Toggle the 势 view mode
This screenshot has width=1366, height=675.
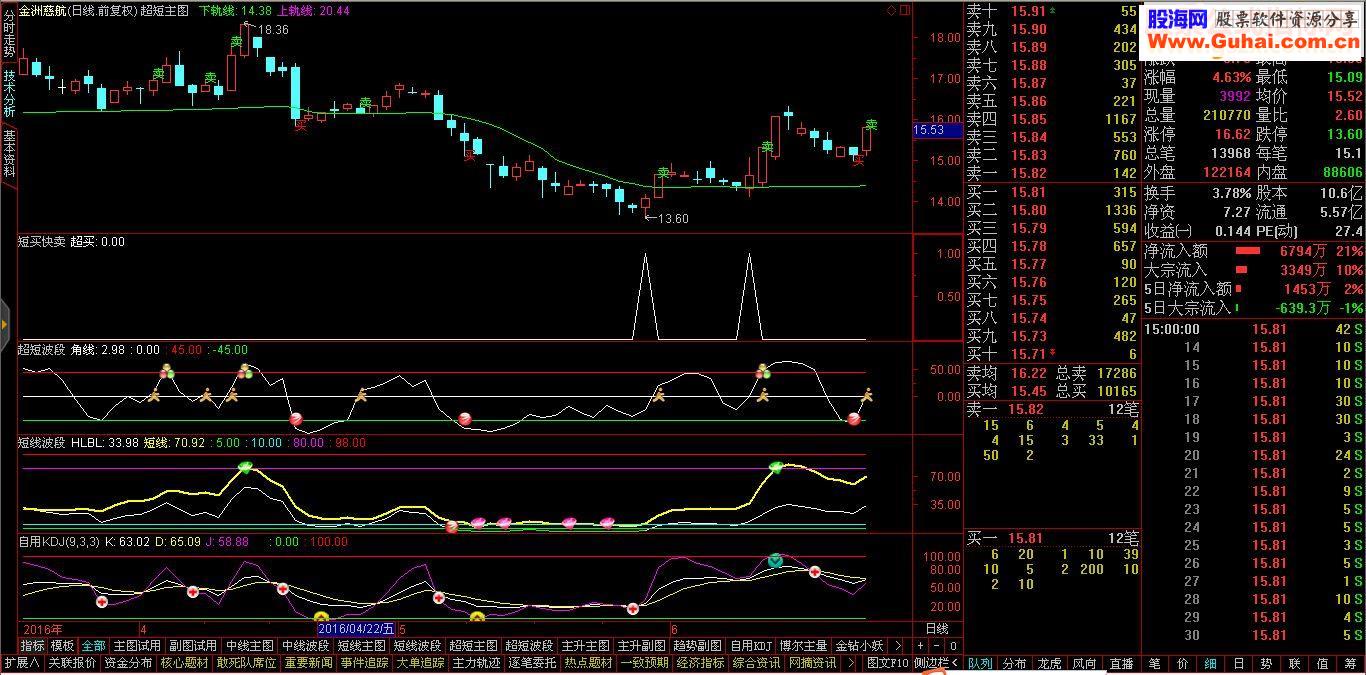(x=1266, y=663)
